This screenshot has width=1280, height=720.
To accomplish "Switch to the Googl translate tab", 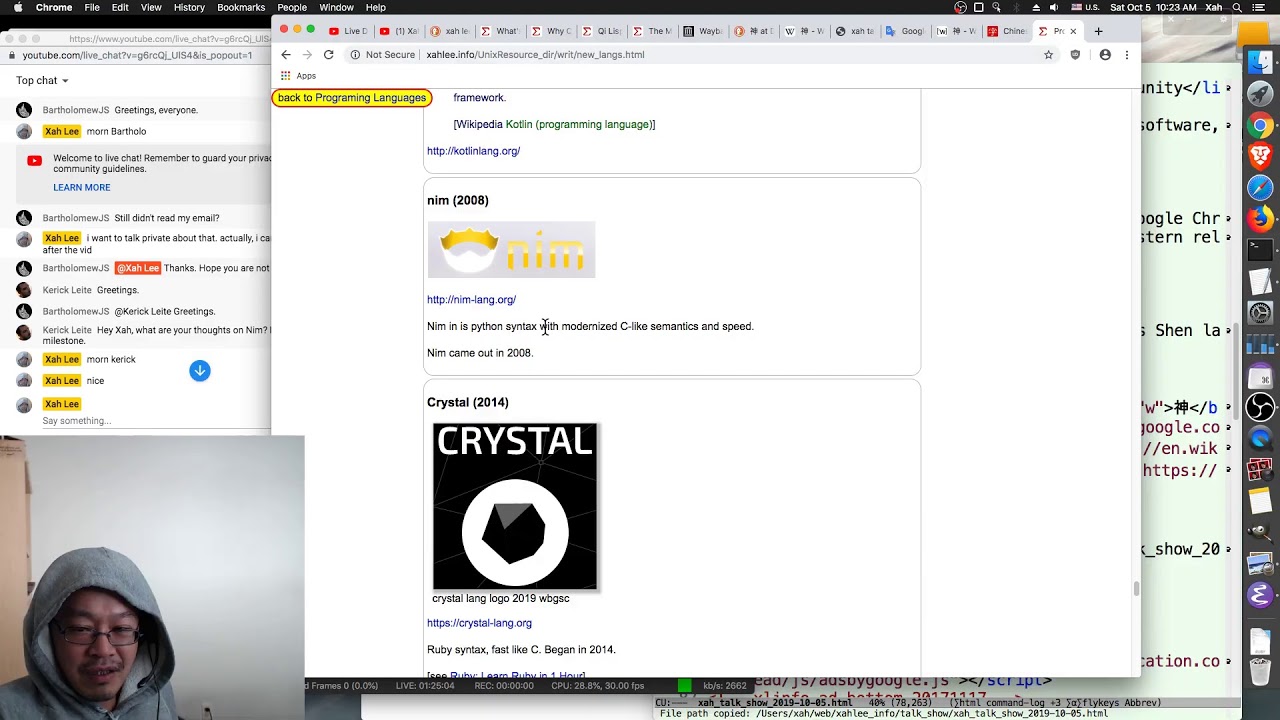I will pos(906,31).
